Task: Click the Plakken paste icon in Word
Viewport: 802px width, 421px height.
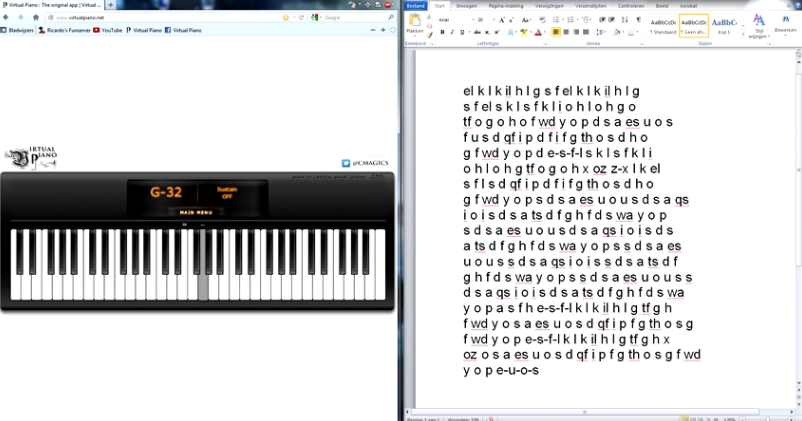Action: point(415,19)
